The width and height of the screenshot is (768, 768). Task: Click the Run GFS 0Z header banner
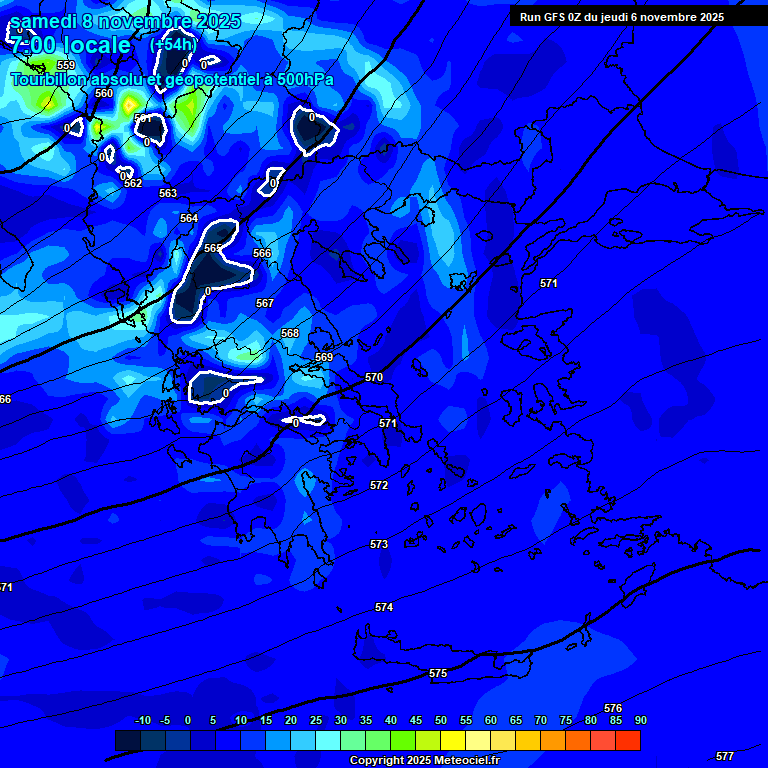(621, 17)
